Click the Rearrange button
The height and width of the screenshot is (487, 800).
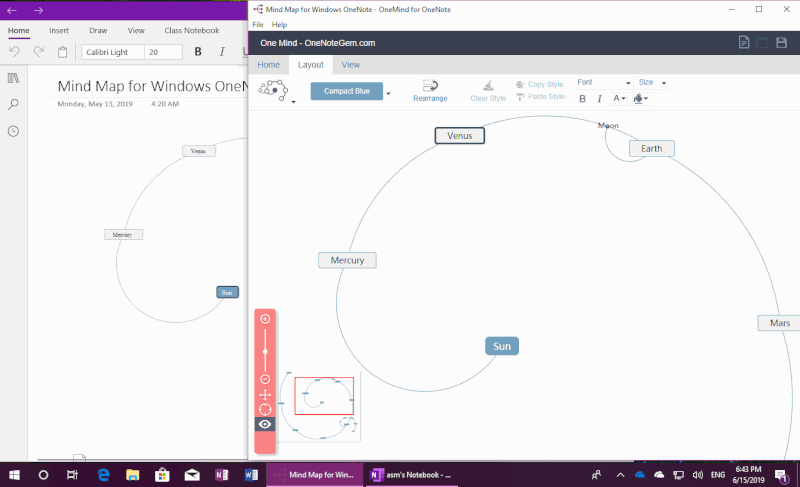pyautogui.click(x=430, y=91)
